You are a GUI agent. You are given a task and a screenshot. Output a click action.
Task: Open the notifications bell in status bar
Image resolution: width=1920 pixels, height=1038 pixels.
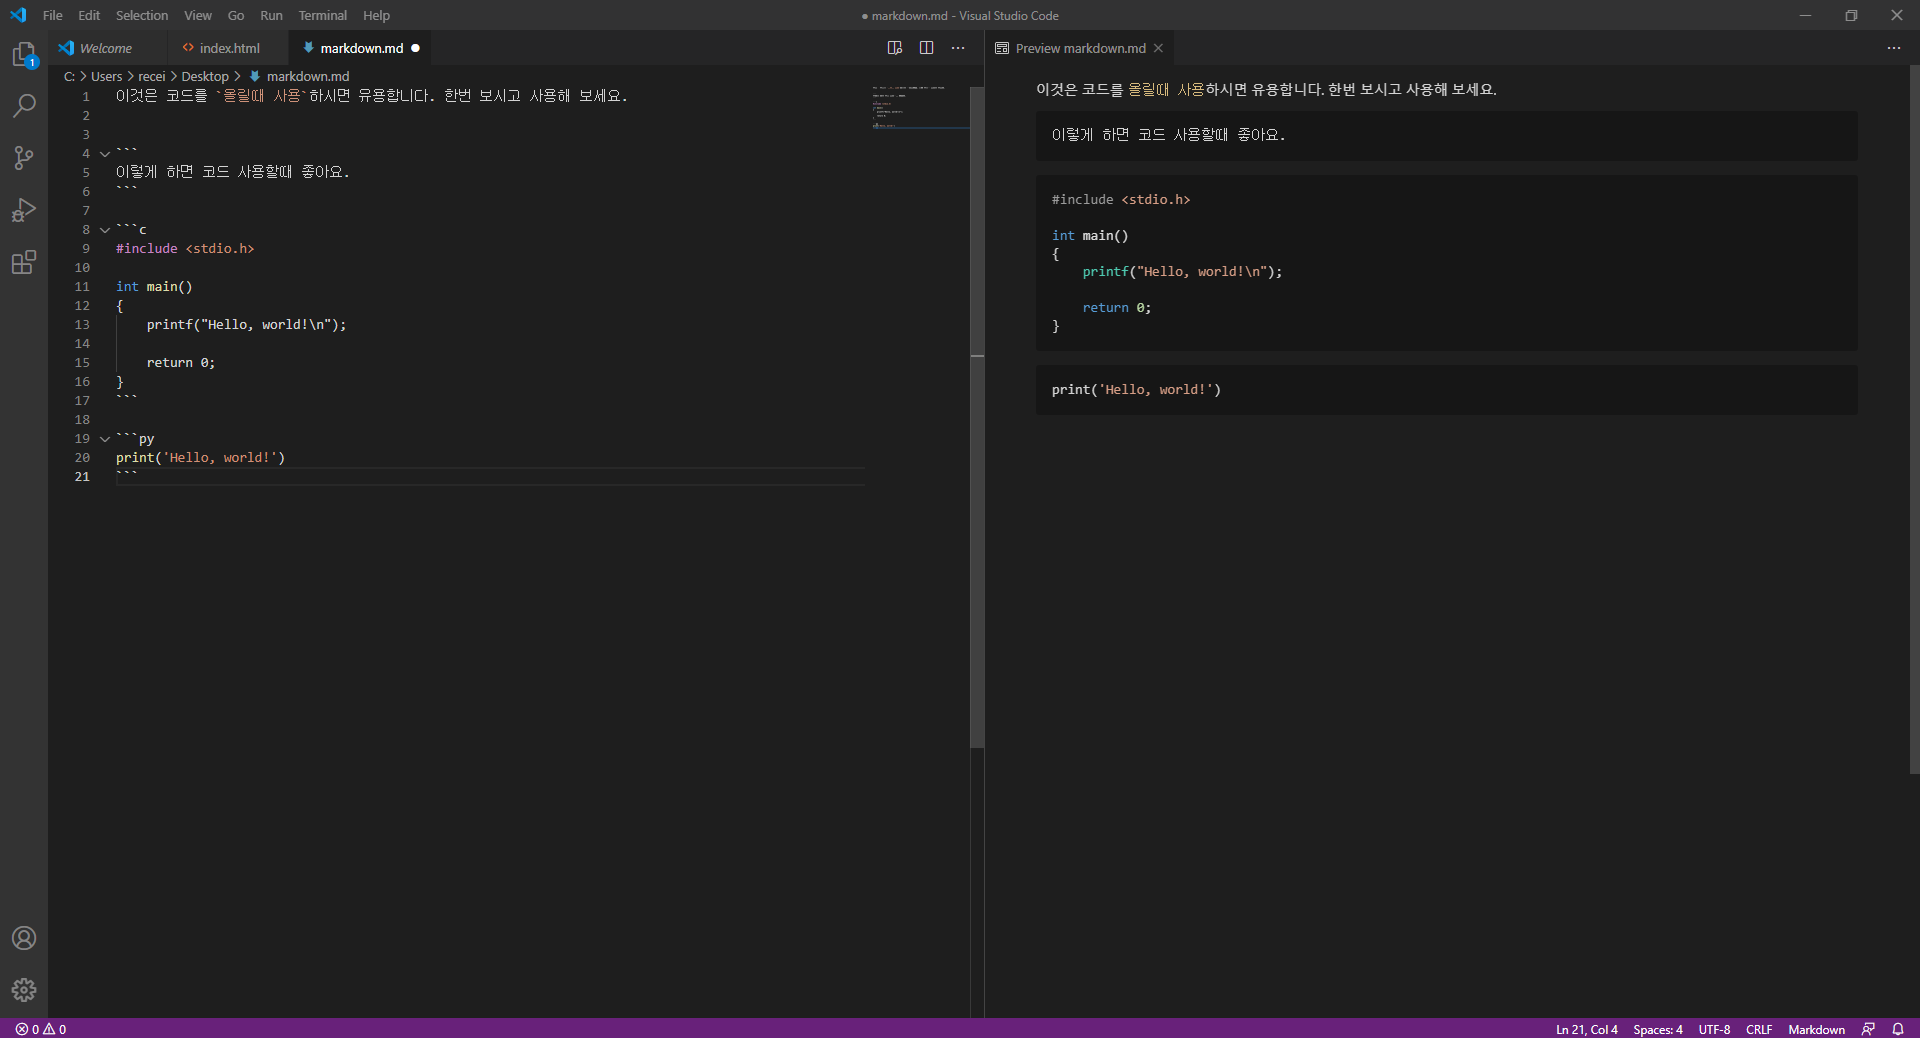[1898, 1029]
